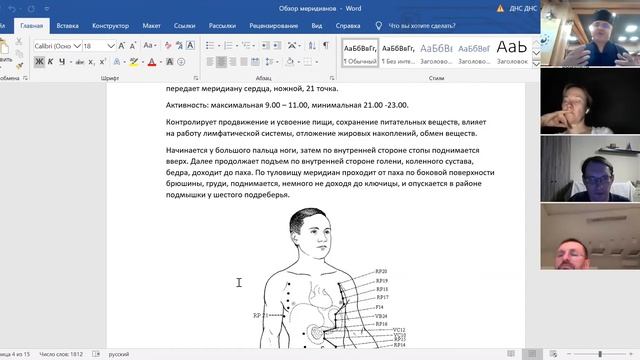
Task: Switch to the Вид tab
Action: point(317,26)
